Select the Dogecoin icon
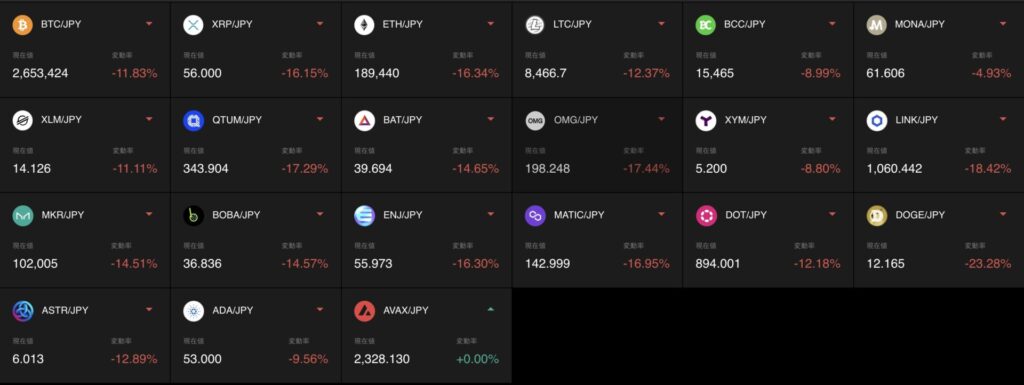 pyautogui.click(x=877, y=215)
